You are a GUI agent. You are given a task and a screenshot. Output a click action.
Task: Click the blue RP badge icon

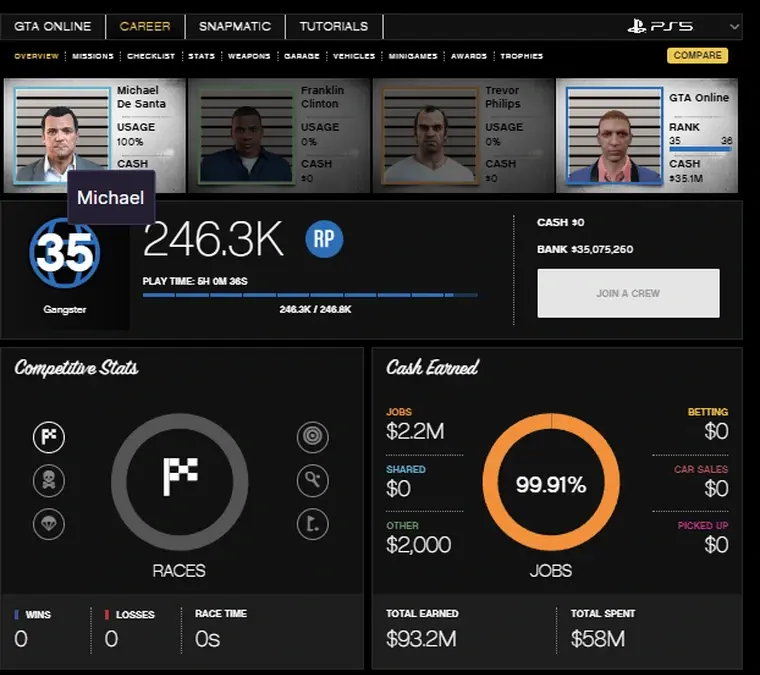click(x=324, y=240)
